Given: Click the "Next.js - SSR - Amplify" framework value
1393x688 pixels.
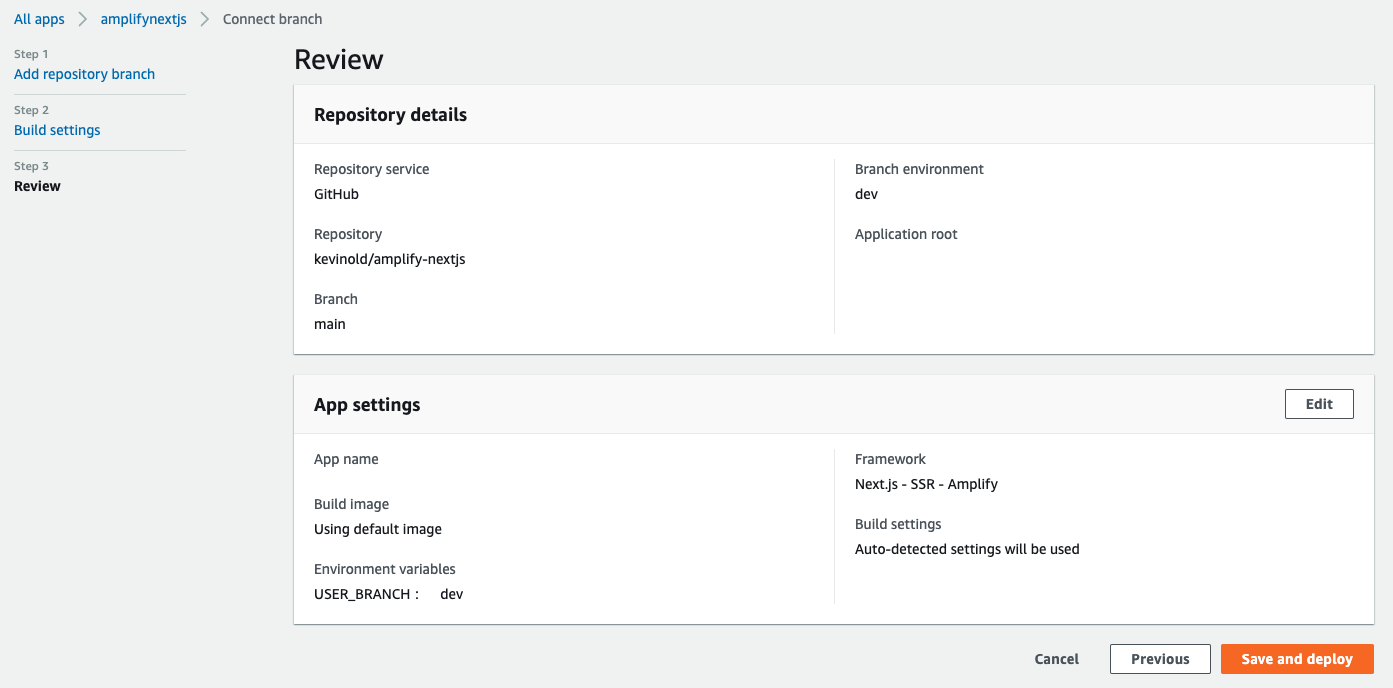Looking at the screenshot, I should 926,484.
